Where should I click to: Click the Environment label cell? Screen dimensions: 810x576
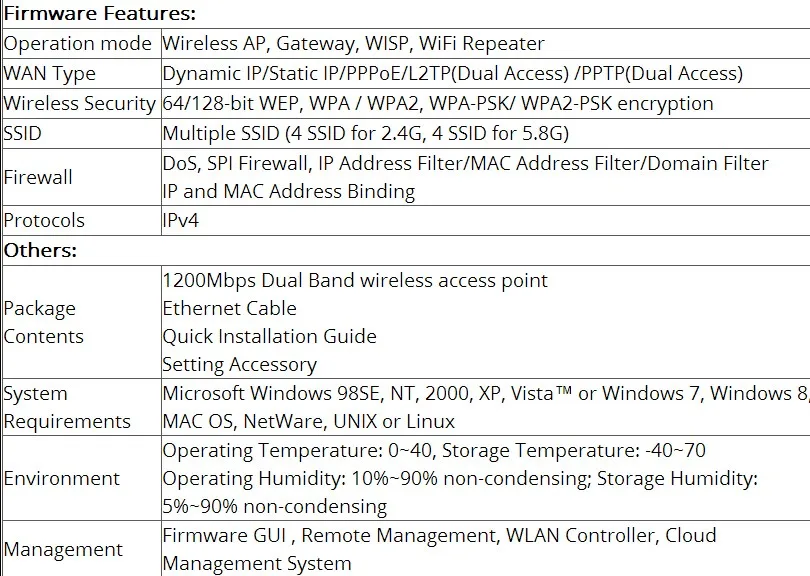(x=62, y=478)
